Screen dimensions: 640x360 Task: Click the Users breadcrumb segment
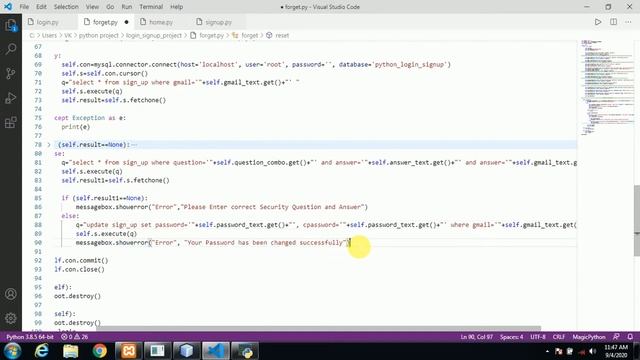(x=49, y=36)
